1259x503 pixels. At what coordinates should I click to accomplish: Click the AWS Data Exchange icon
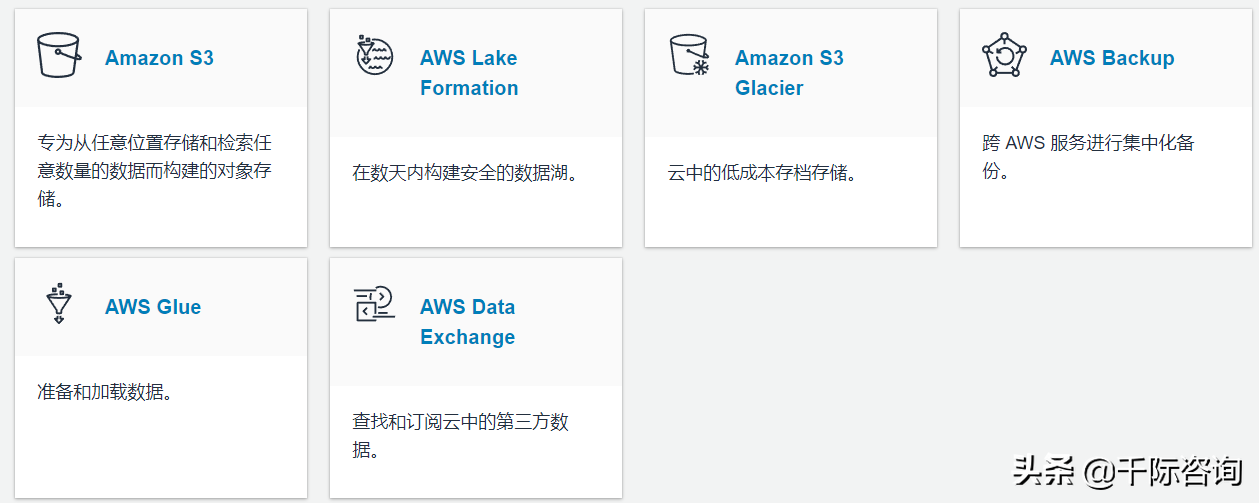[x=374, y=304]
